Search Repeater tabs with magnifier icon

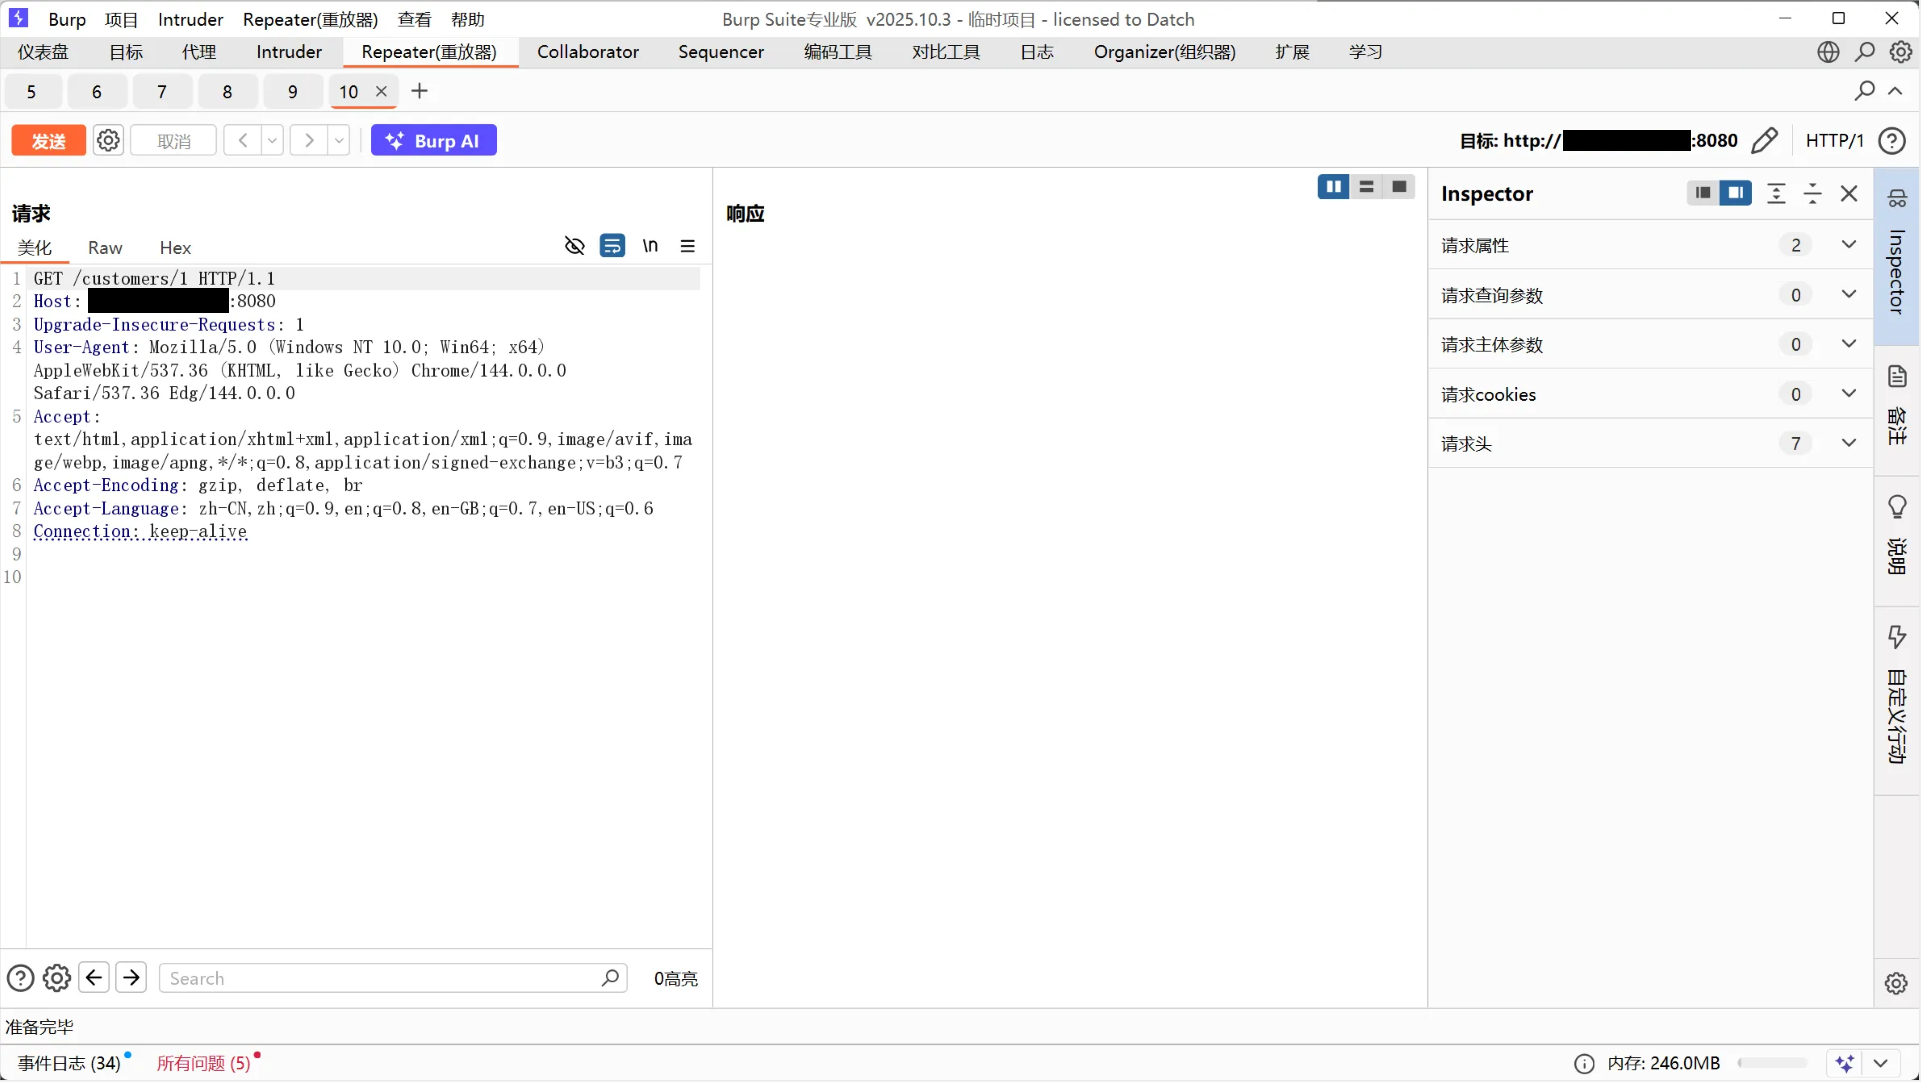[x=1864, y=91]
